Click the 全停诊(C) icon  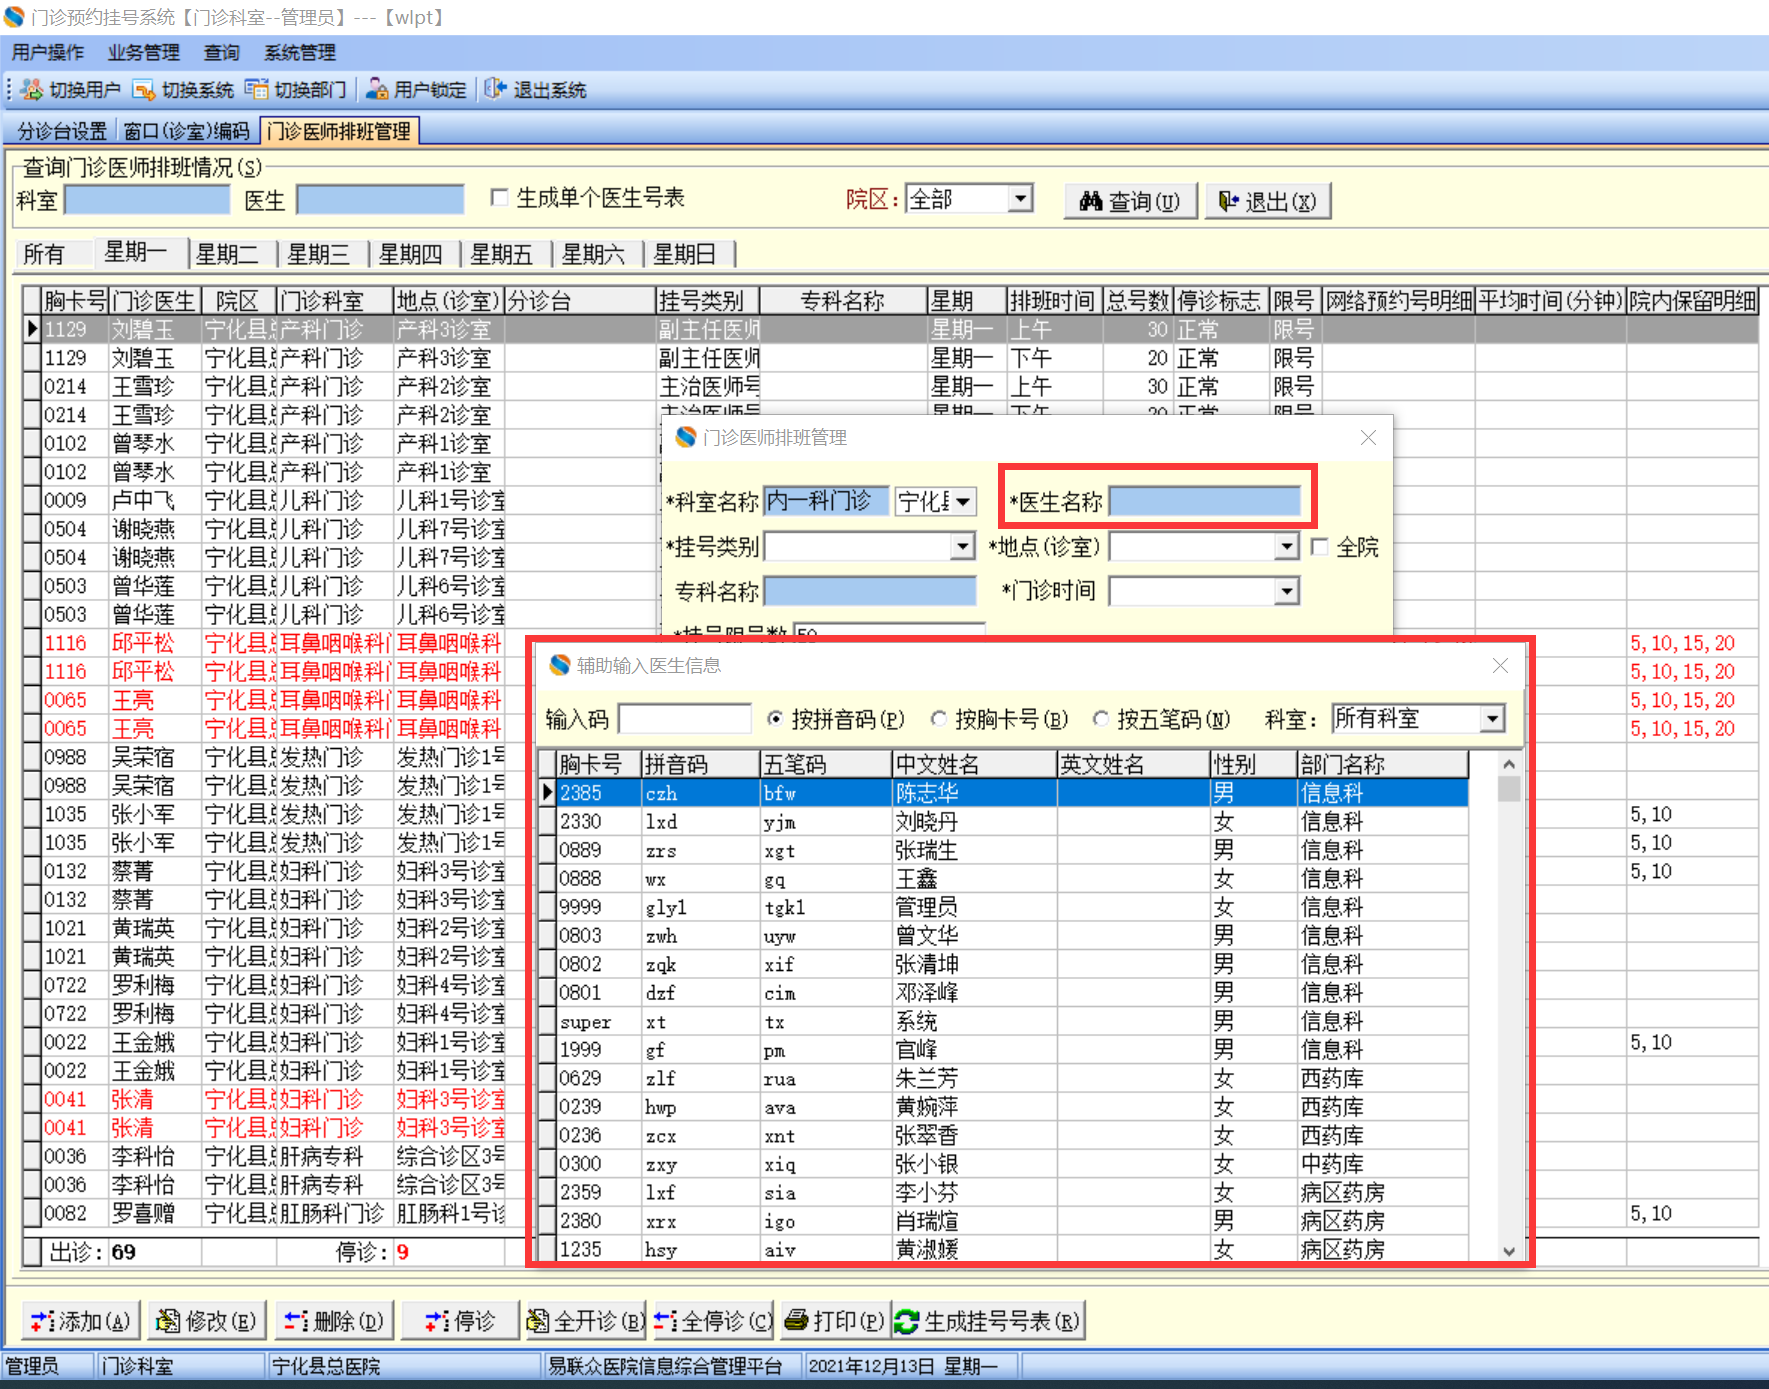(666, 1321)
